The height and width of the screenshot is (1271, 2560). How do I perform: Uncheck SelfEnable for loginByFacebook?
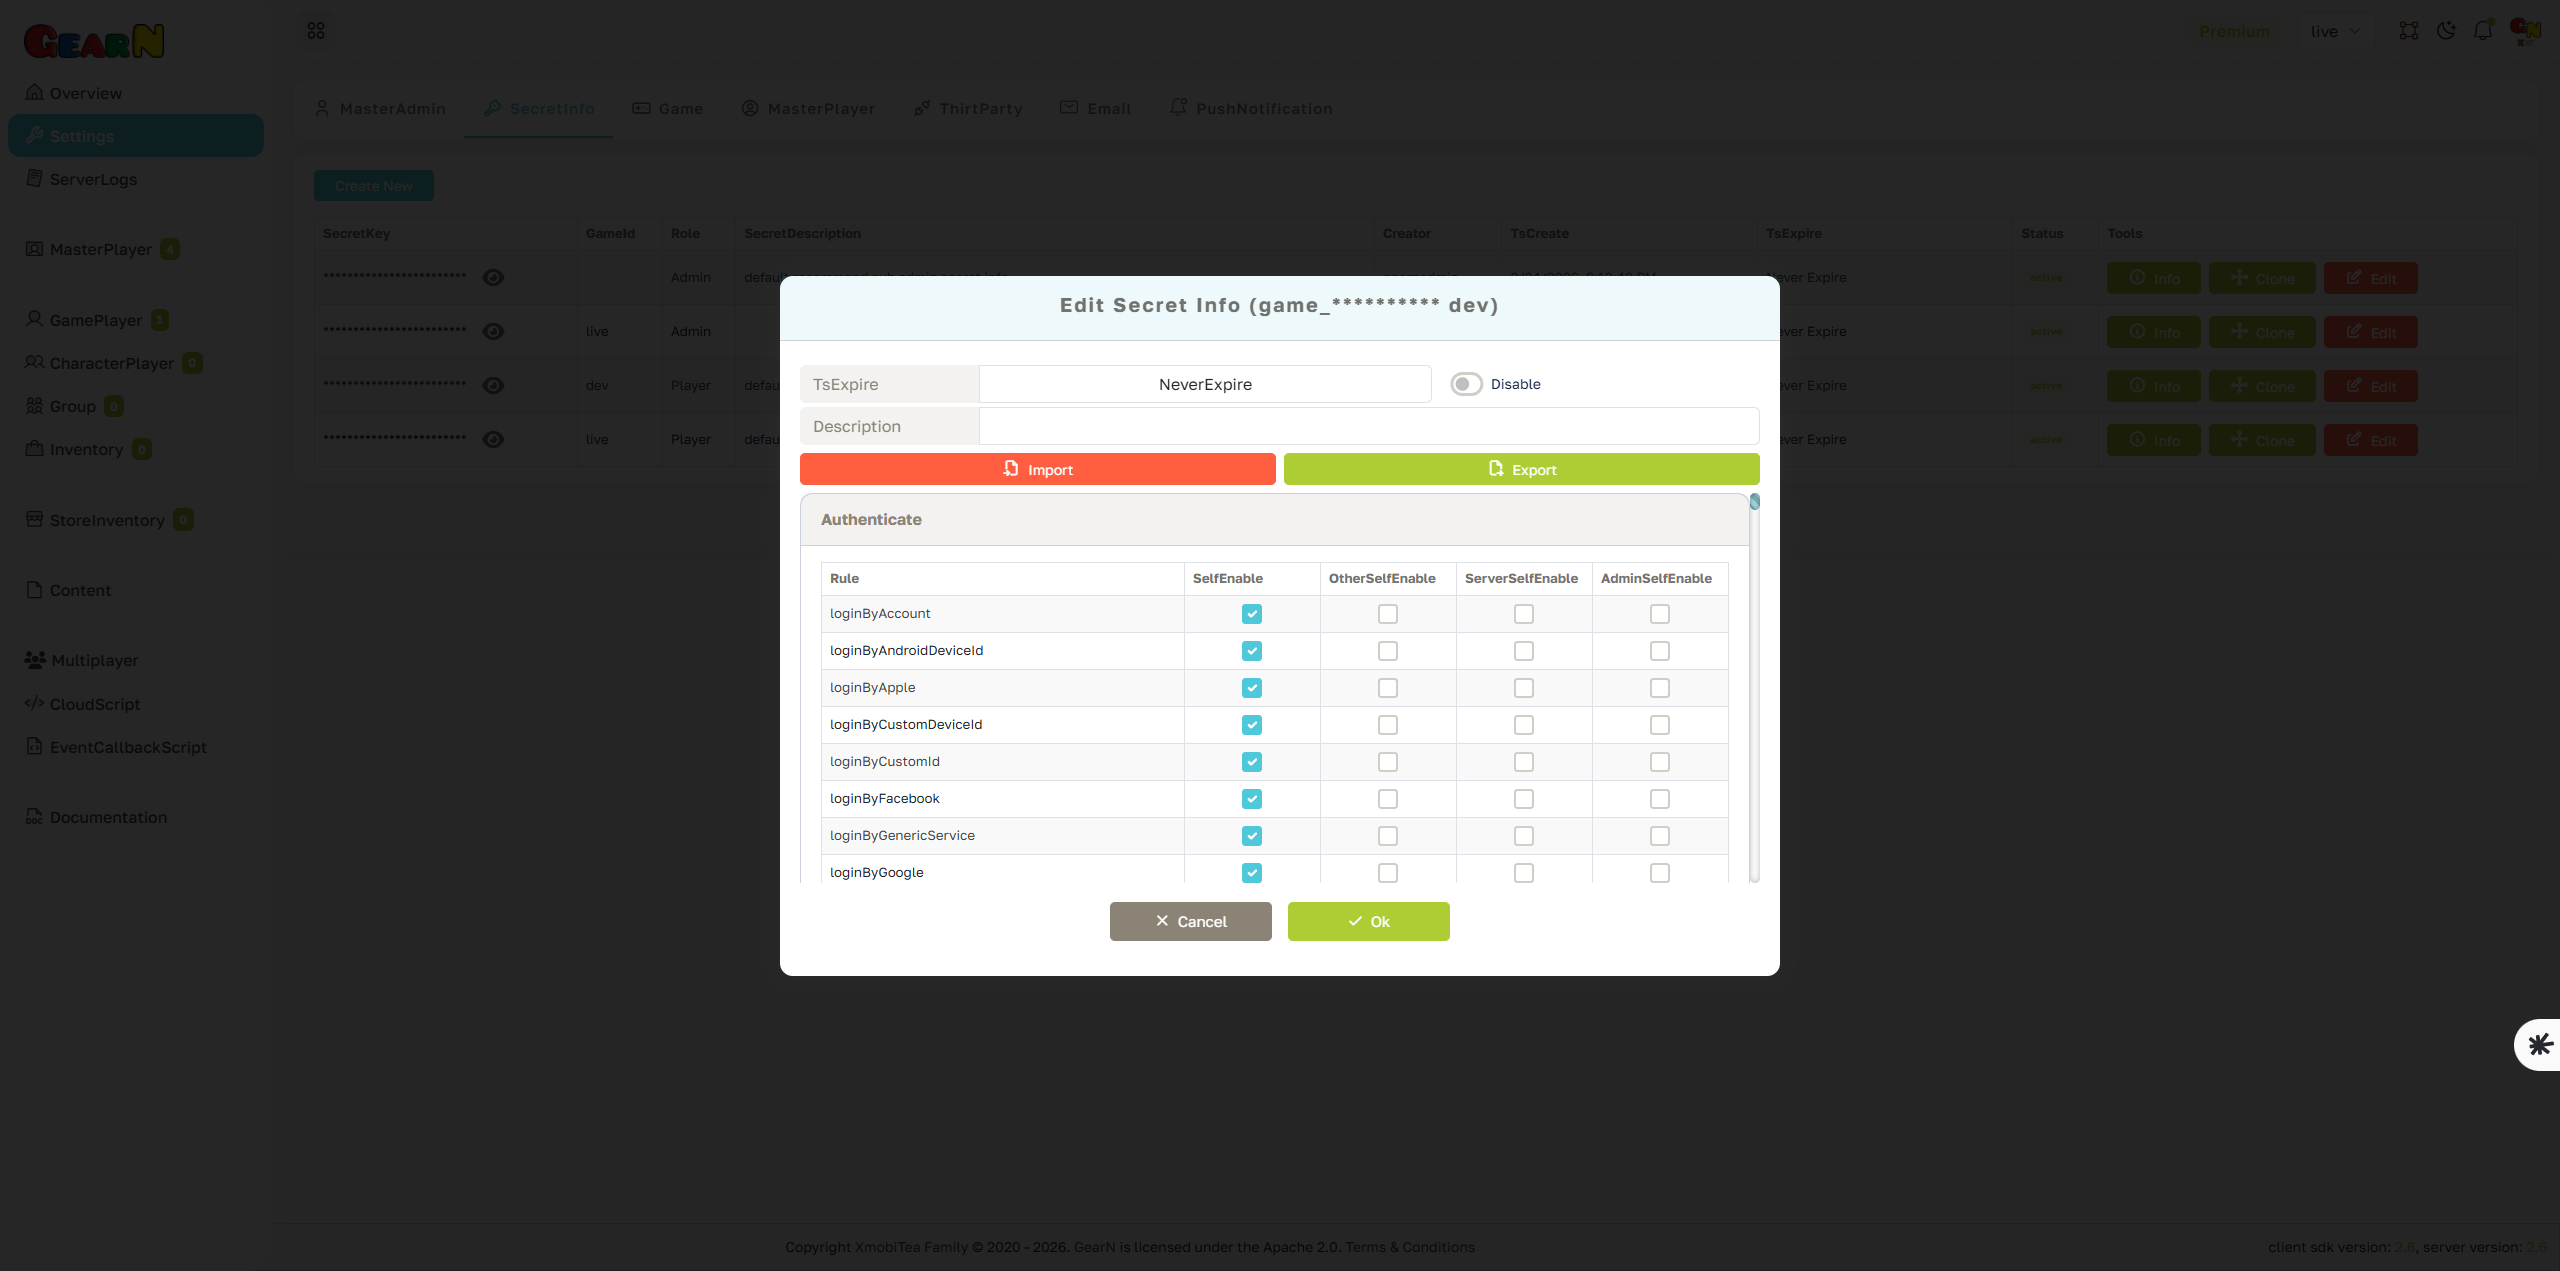1251,798
